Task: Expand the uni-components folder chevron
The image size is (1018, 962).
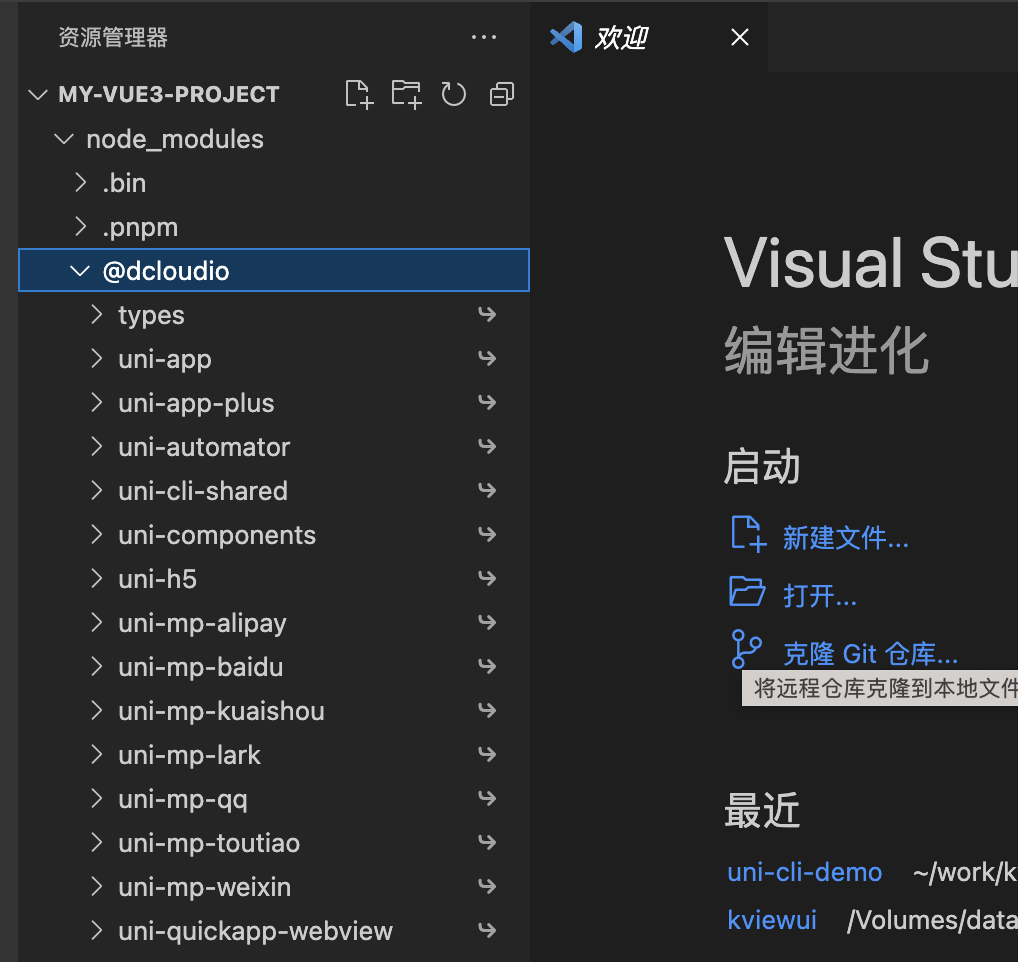Action: 97,535
